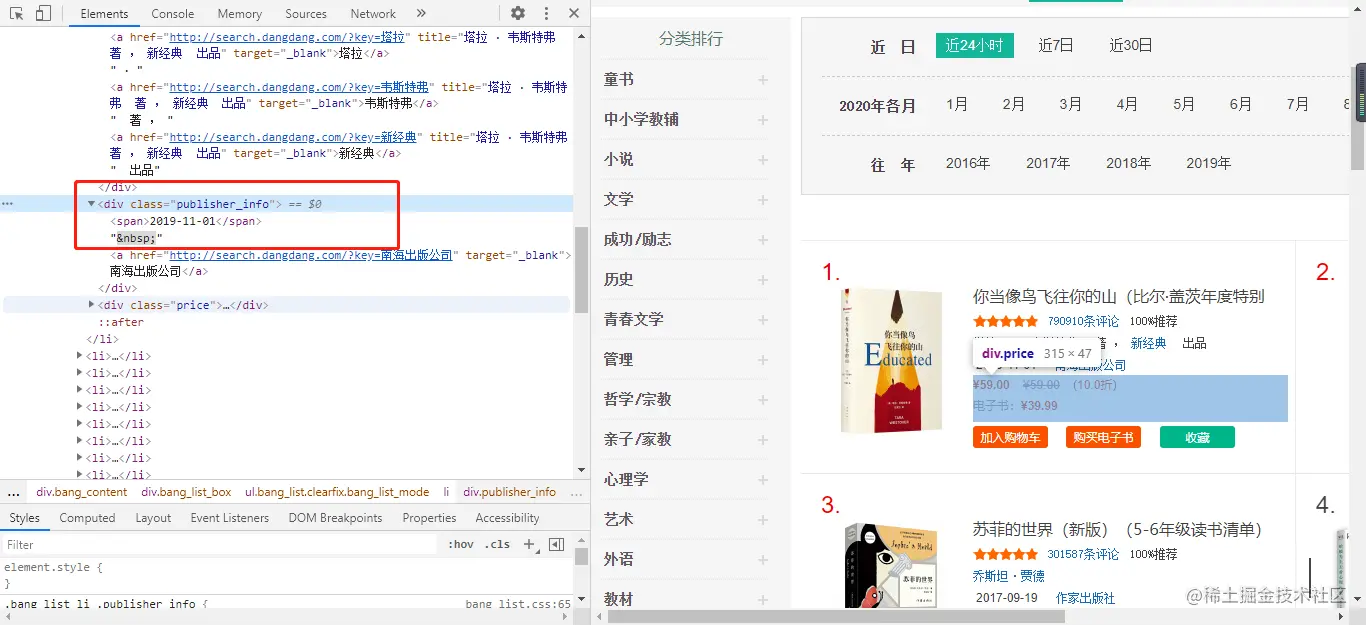Expand the 童书 category plus icon
1366x625 pixels.
point(763,80)
